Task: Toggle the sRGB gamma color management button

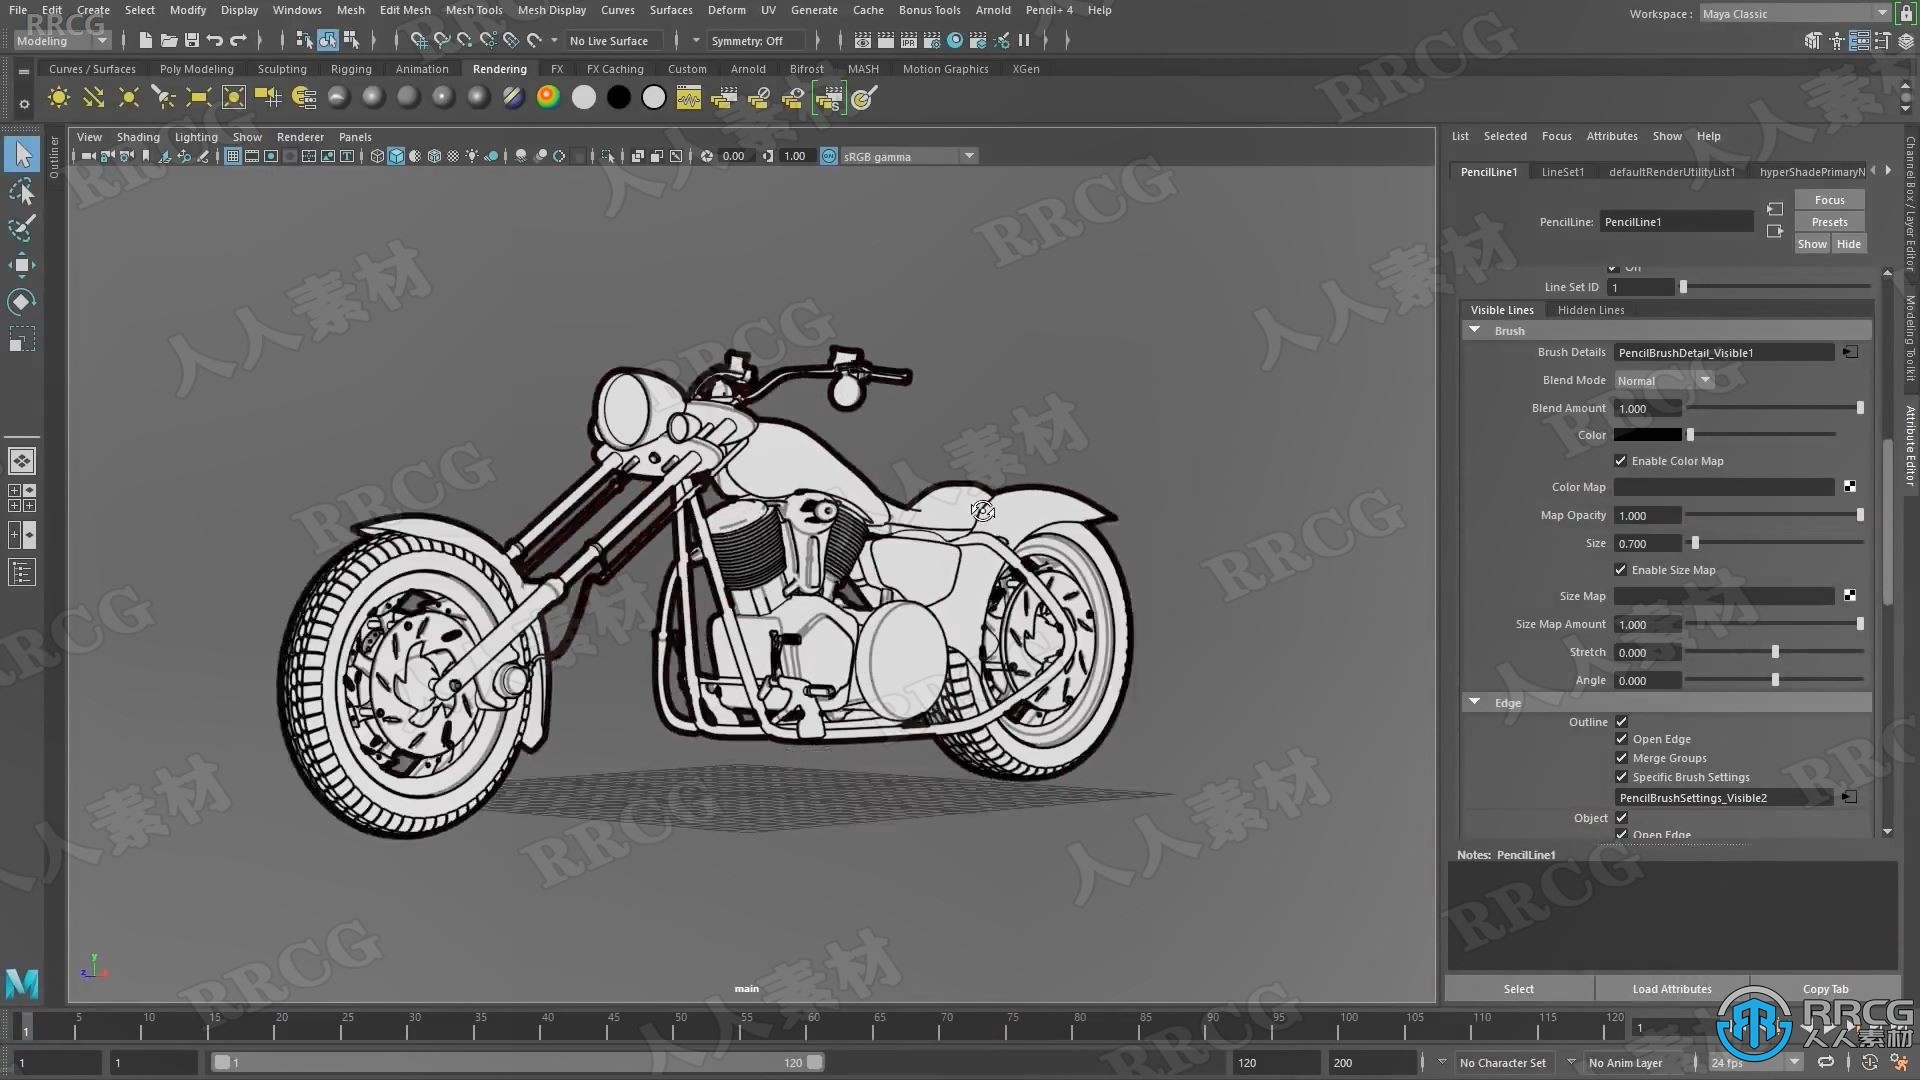Action: pyautogui.click(x=829, y=156)
